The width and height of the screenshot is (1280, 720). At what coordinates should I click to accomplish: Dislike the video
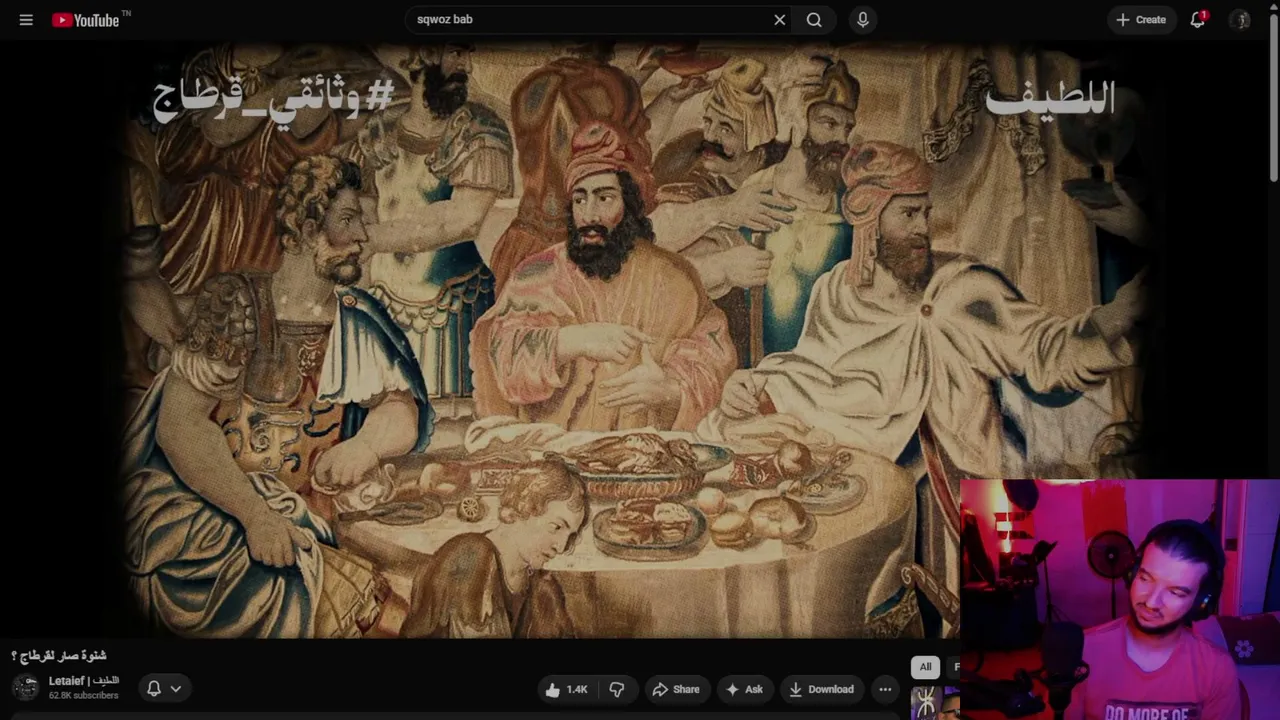coord(617,689)
